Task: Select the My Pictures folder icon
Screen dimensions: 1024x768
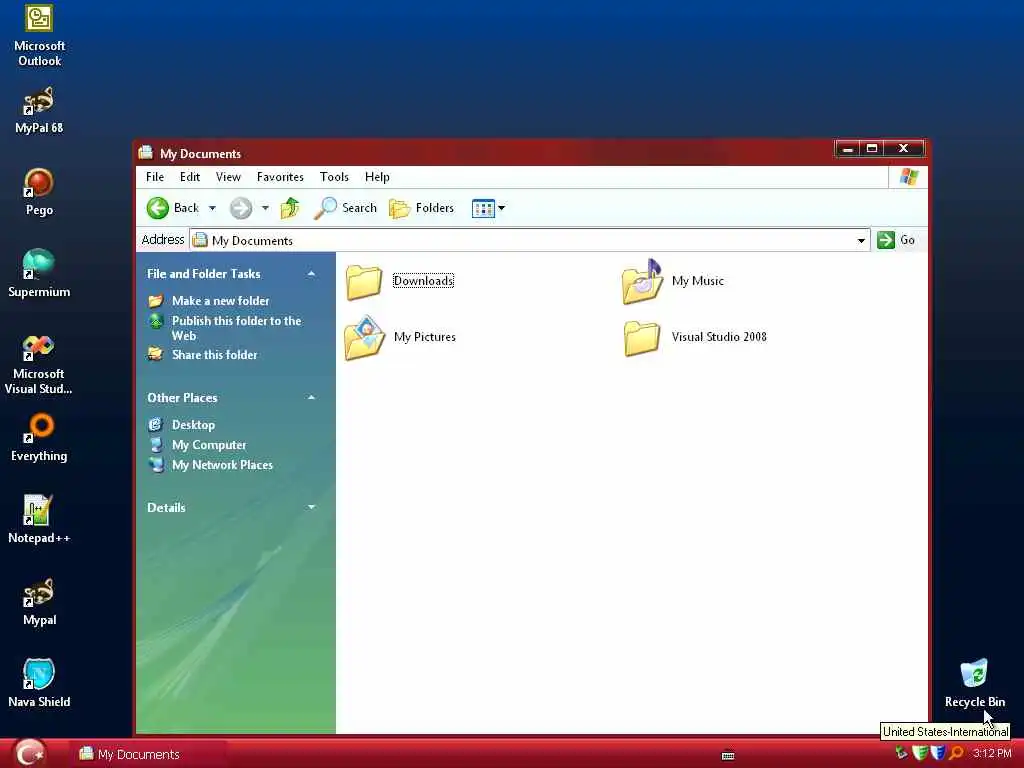Action: coord(364,338)
